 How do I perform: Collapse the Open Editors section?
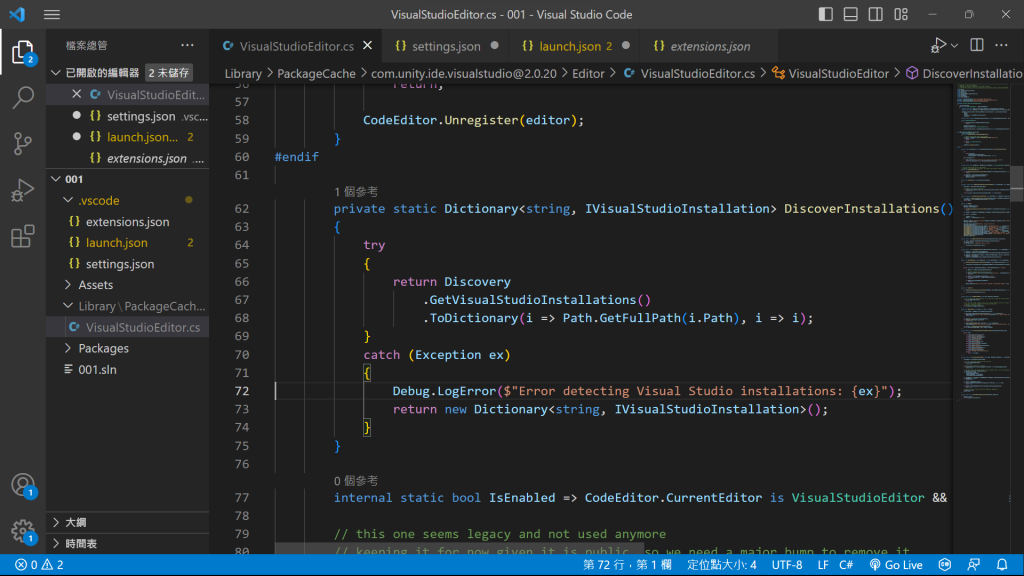[56, 72]
